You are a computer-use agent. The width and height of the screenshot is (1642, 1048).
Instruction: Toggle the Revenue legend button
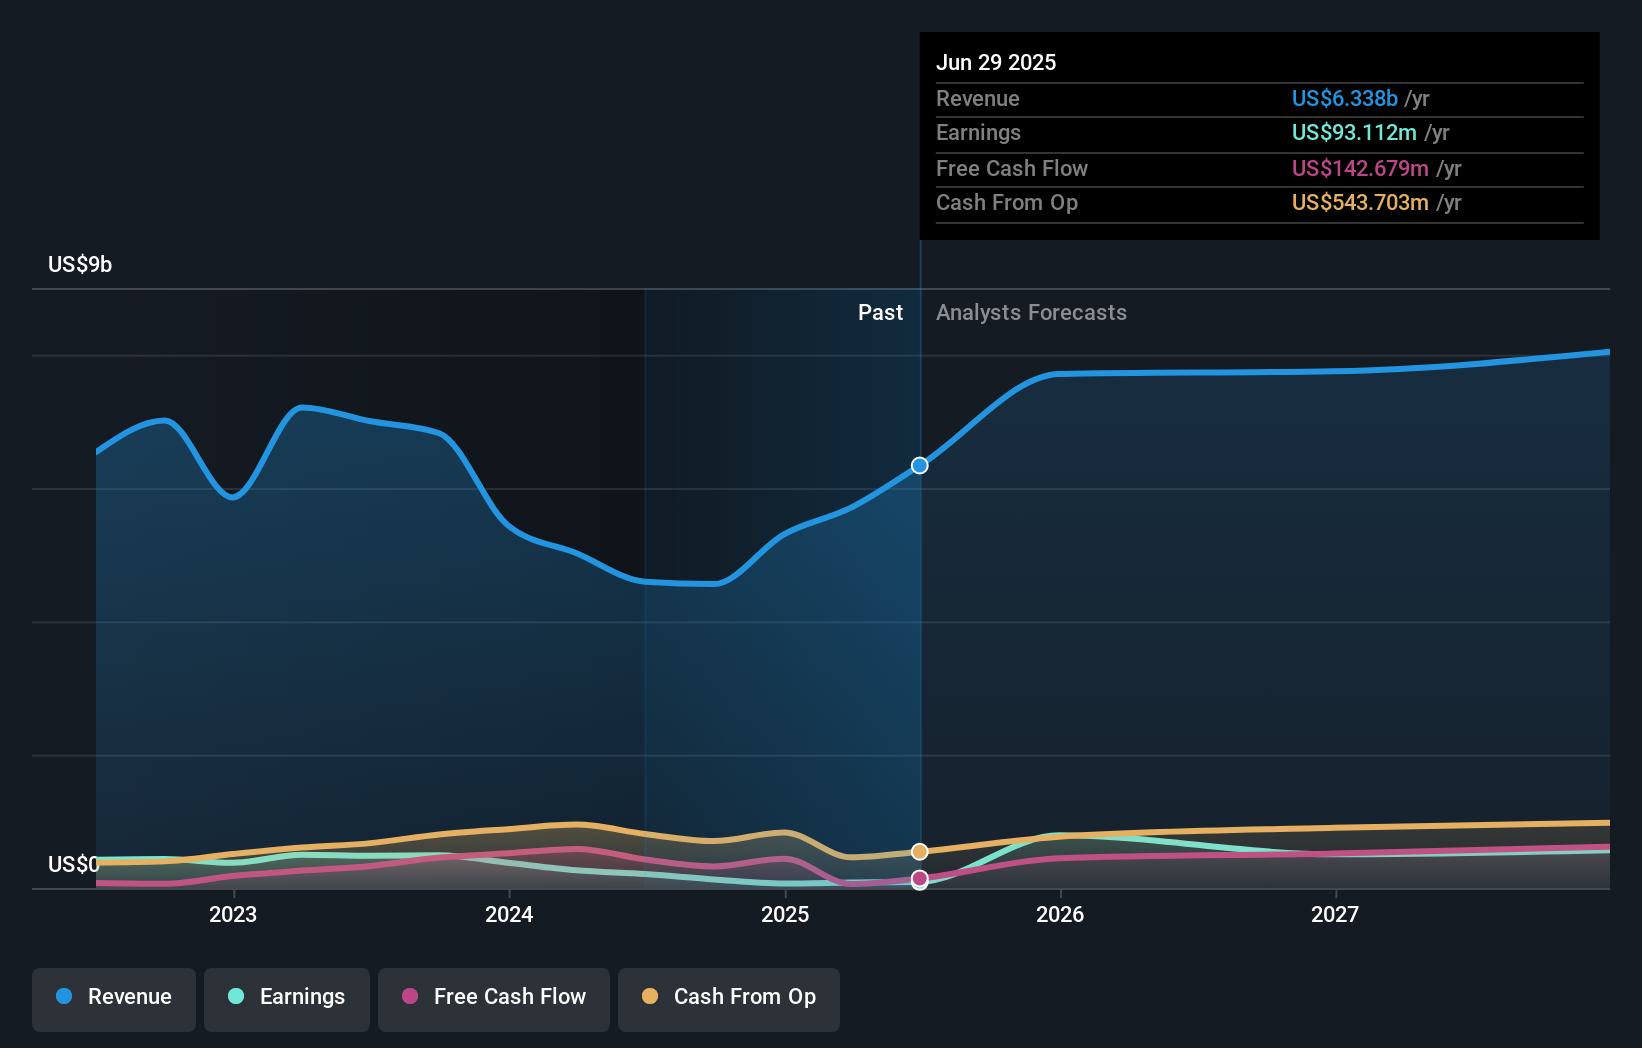click(x=114, y=999)
